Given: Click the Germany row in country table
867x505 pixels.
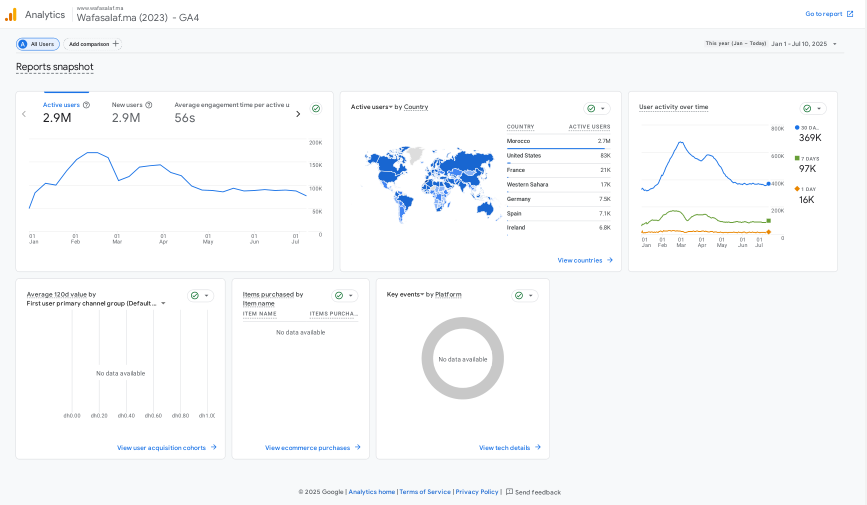Looking at the screenshot, I should [558, 199].
